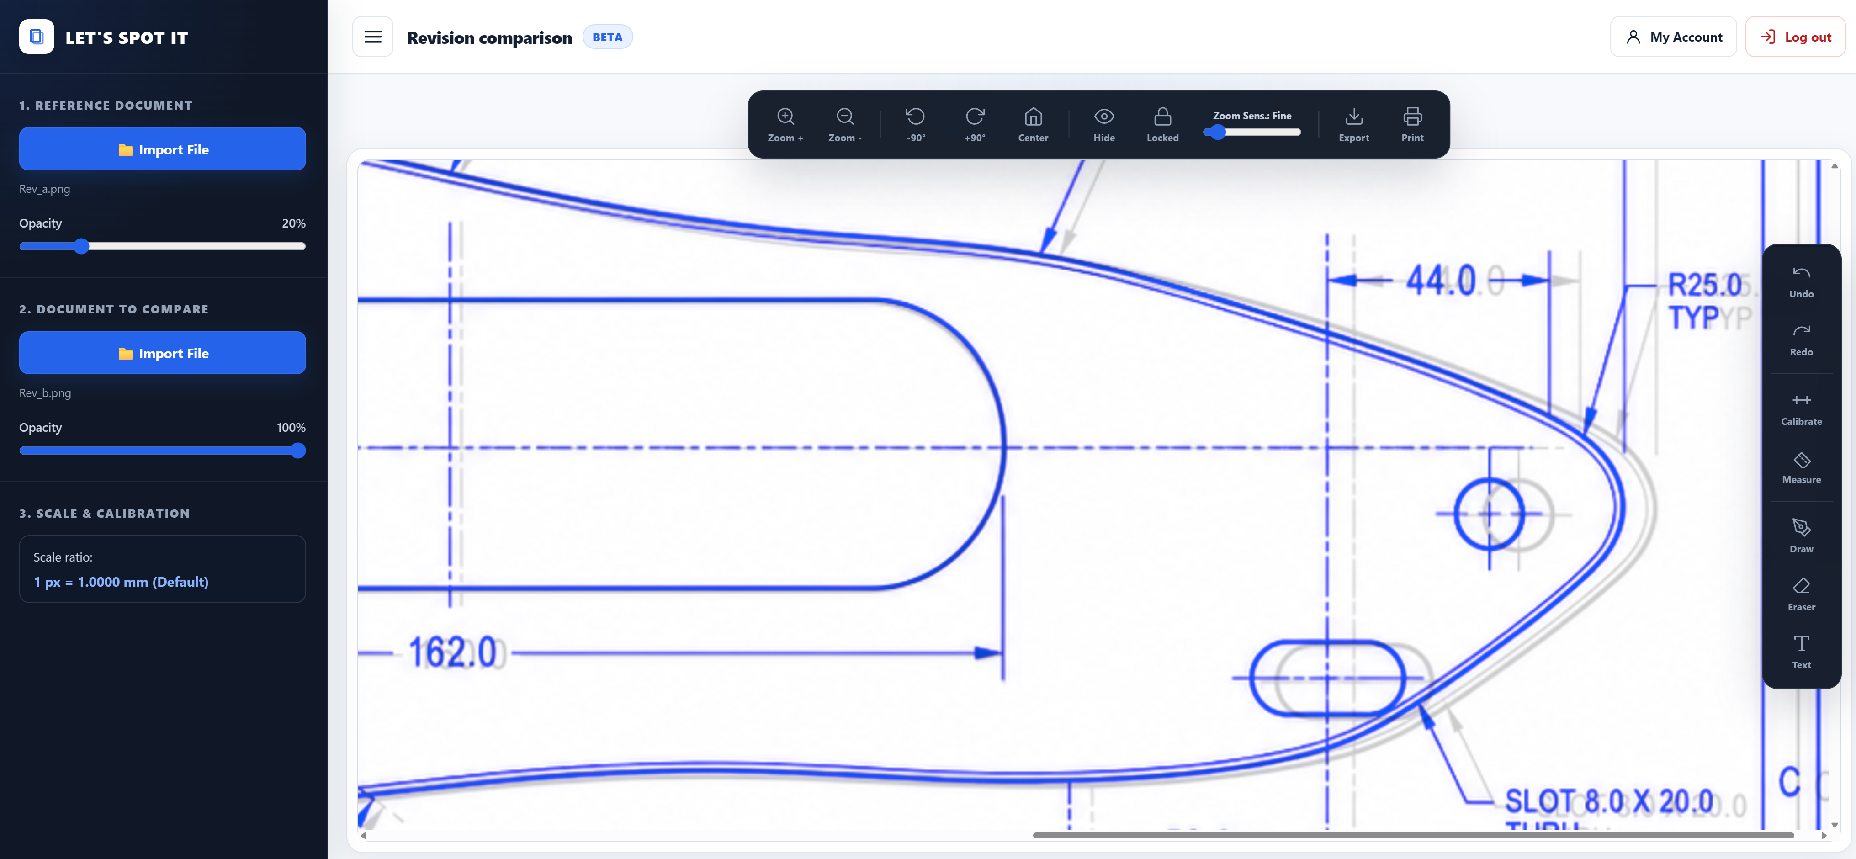Image resolution: width=1856 pixels, height=859 pixels.
Task: Select the Measure tool
Action: pyautogui.click(x=1801, y=466)
